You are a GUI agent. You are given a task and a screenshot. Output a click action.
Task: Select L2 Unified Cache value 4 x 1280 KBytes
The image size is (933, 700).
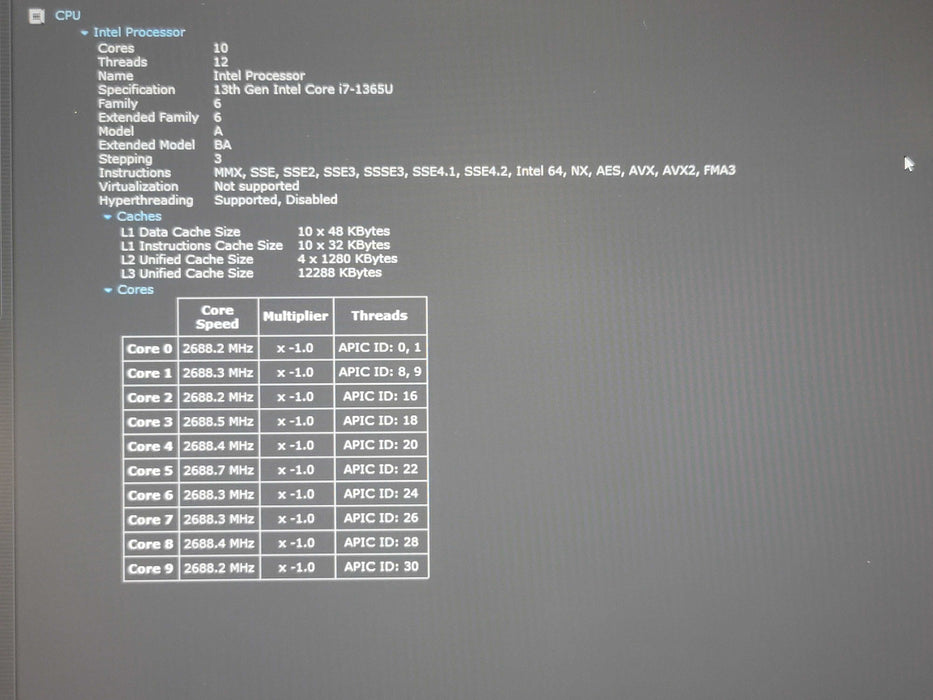347,258
